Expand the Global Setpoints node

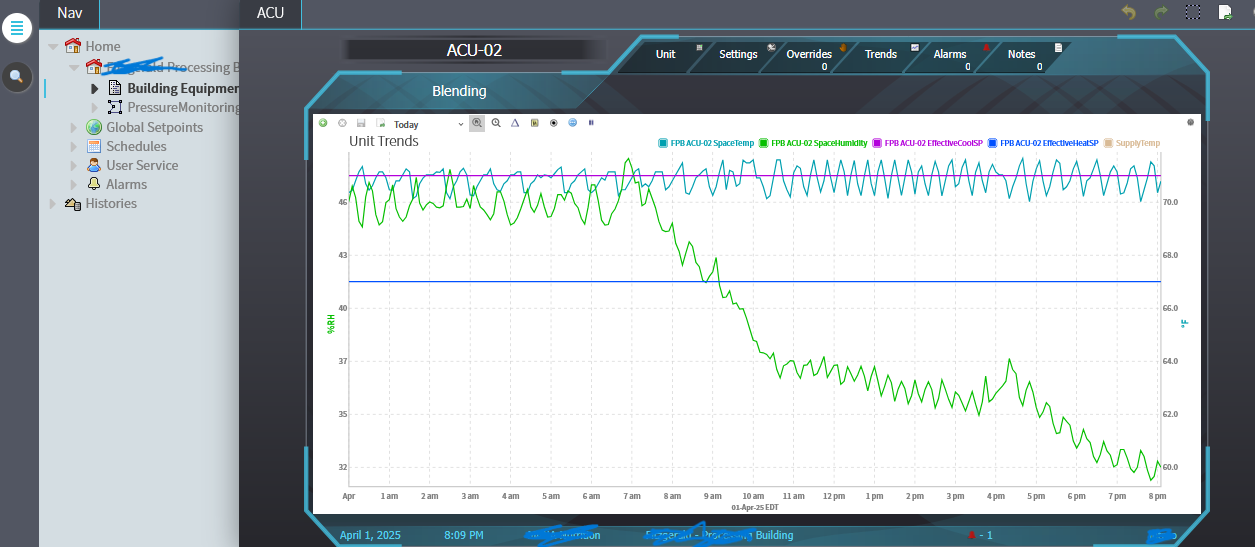pos(73,127)
